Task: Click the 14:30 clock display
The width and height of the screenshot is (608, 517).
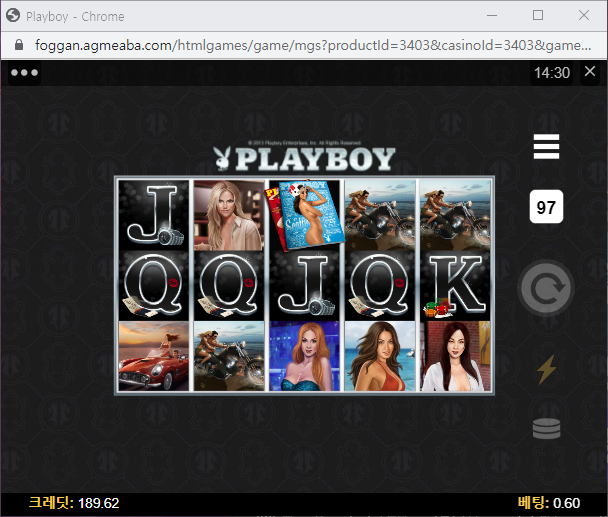Action: click(x=552, y=73)
